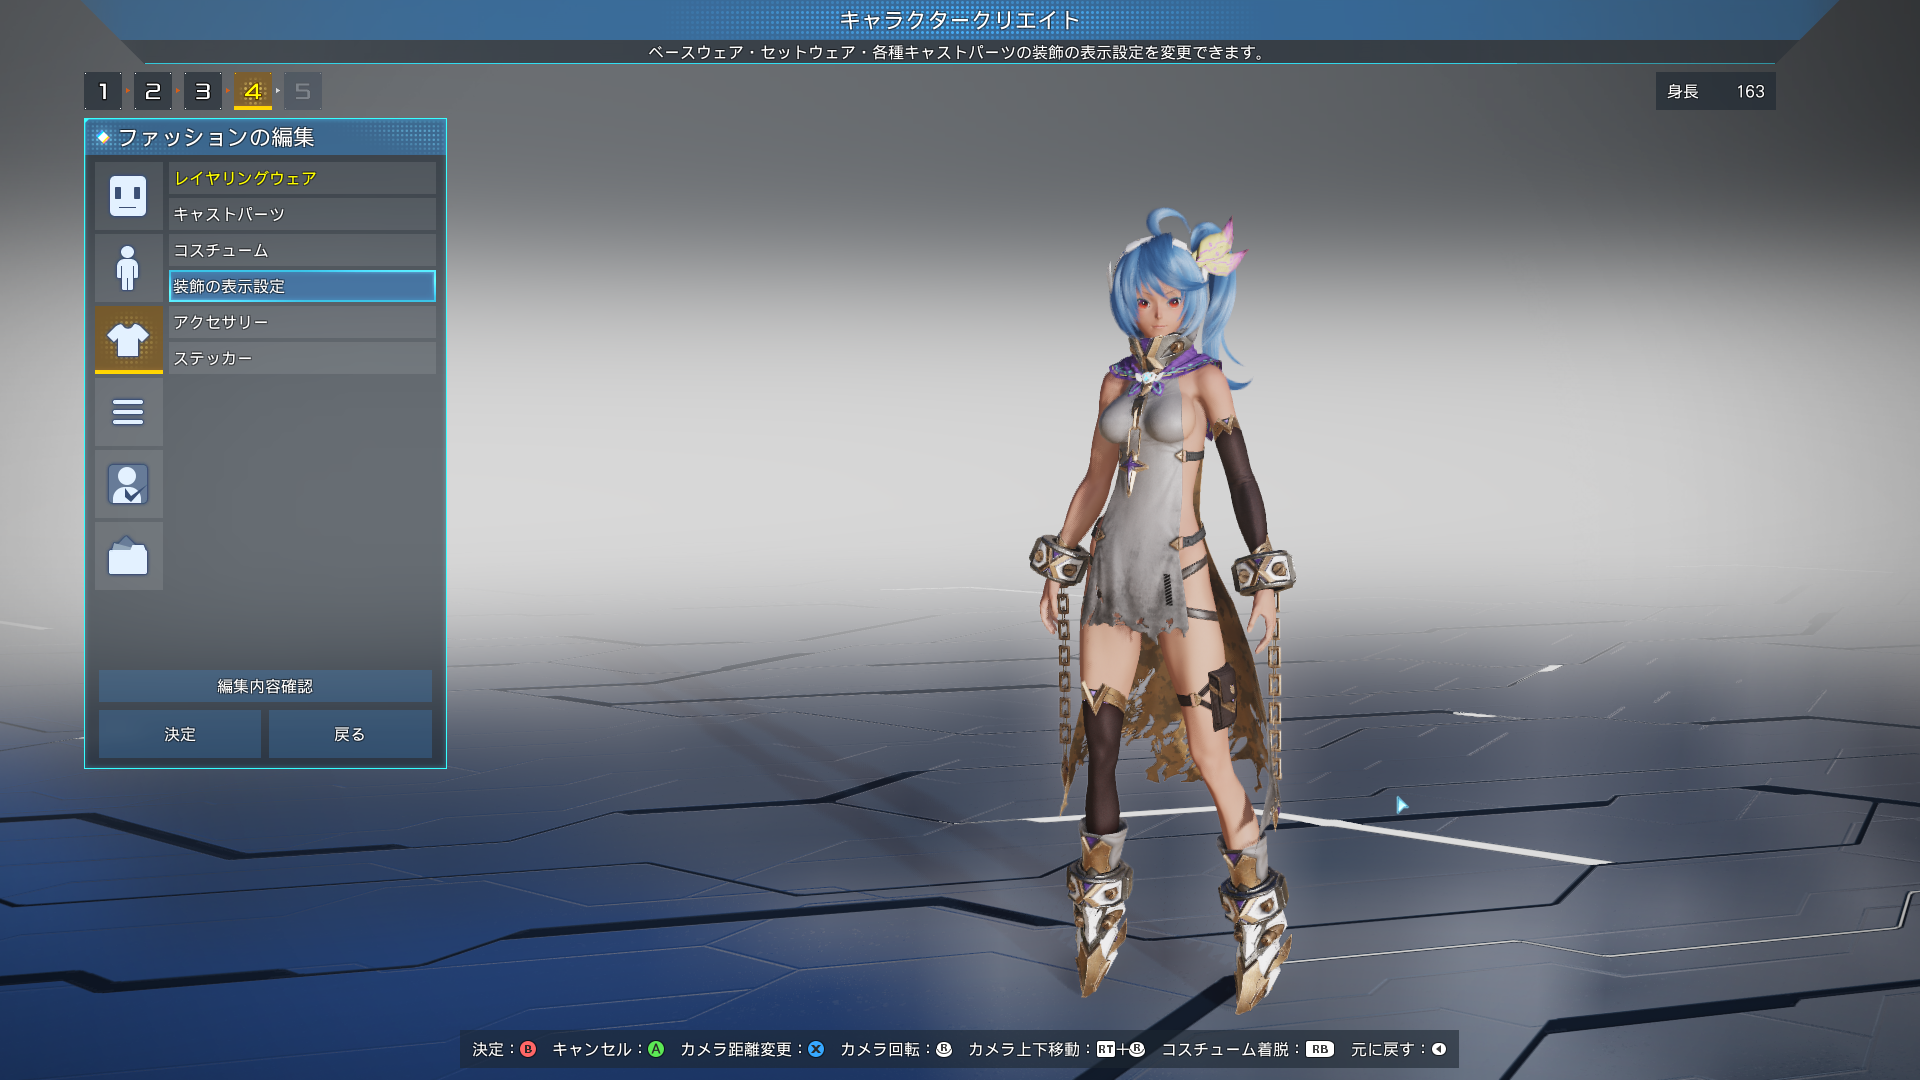Go to creation step 1
The width and height of the screenshot is (1920, 1080).
(x=103, y=91)
